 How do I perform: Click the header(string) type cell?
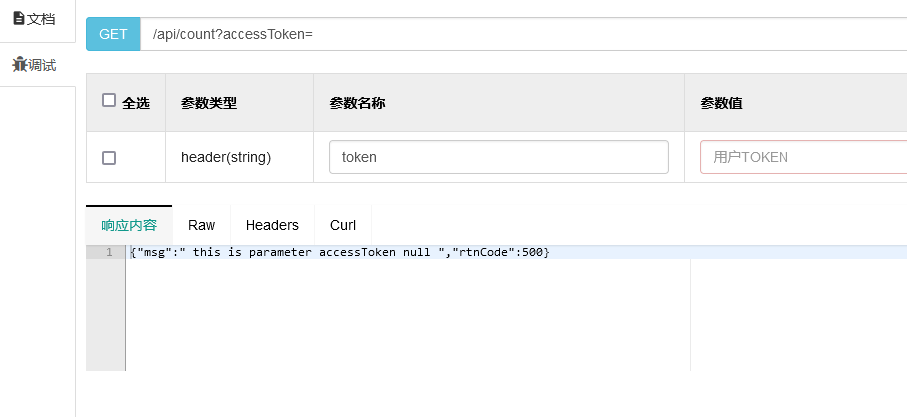click(226, 157)
